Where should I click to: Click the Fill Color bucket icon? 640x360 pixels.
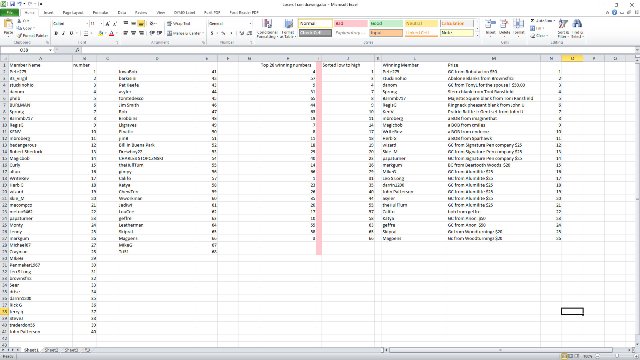point(100,33)
